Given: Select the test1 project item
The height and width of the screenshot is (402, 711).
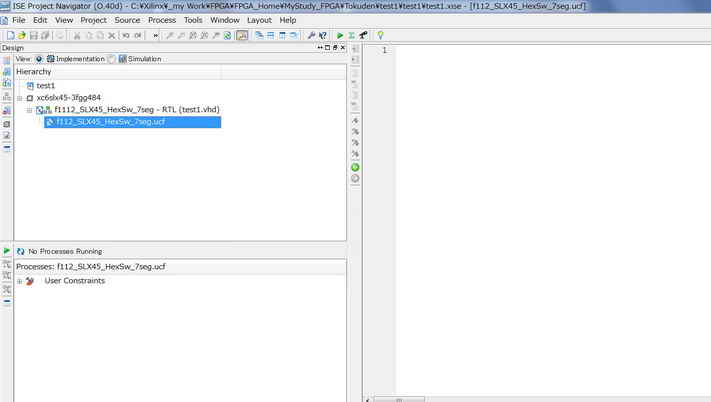Looking at the screenshot, I should (45, 86).
